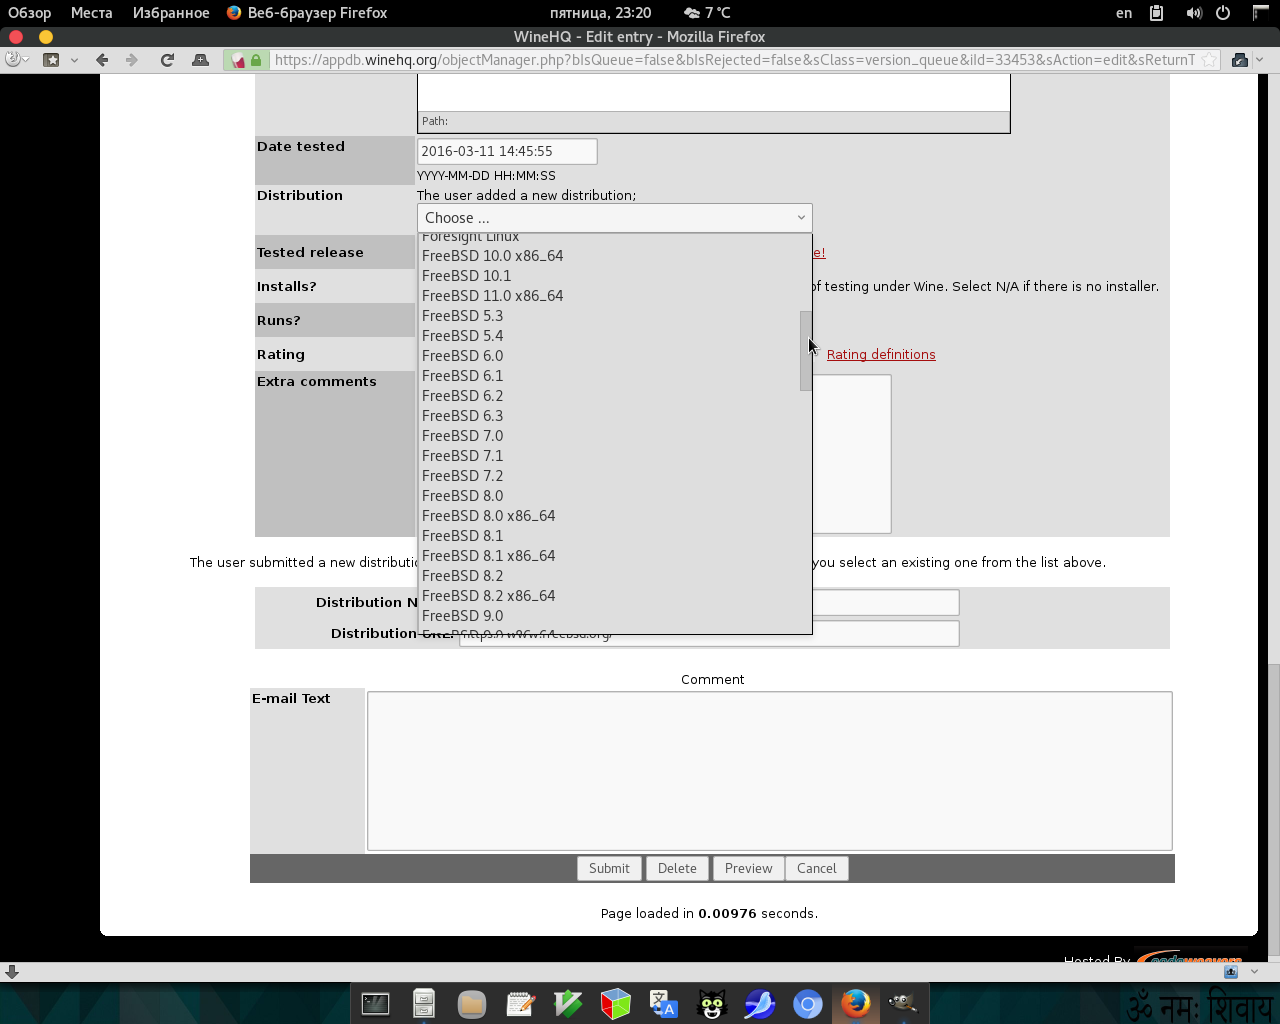The width and height of the screenshot is (1280, 1024).
Task: Click the clipboard indicator in top panel
Action: 1157,13
